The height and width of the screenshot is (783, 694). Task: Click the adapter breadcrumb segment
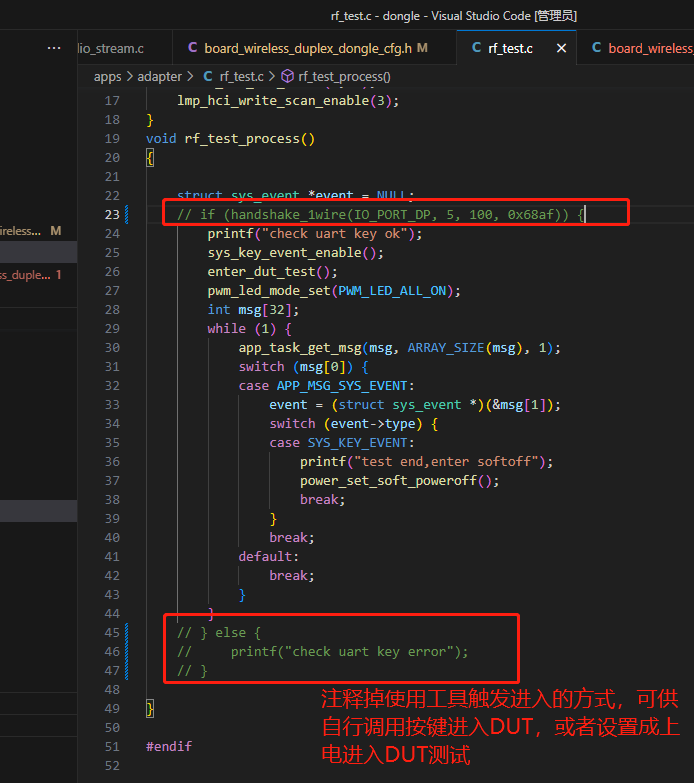click(159, 76)
